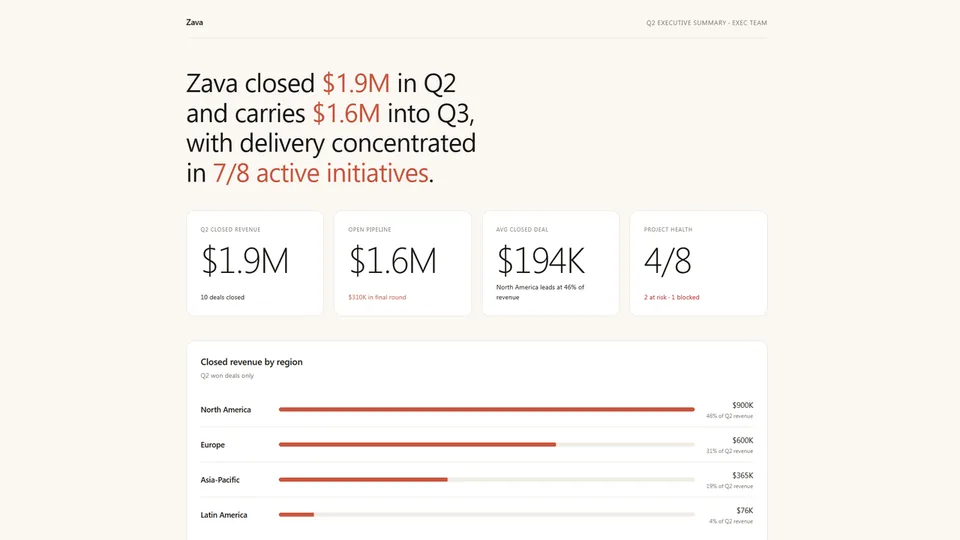Click the Zava brand name in header

195,22
